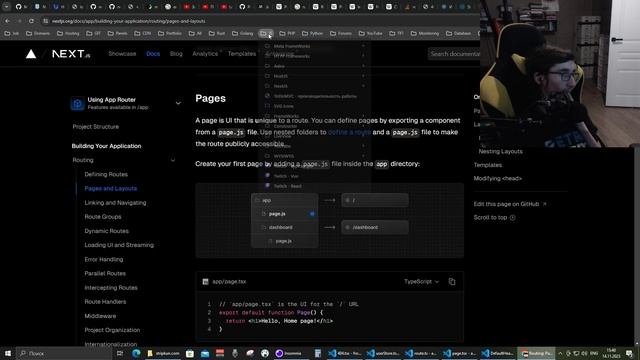Open the Portfolio bookmarks folder

[x=170, y=33]
